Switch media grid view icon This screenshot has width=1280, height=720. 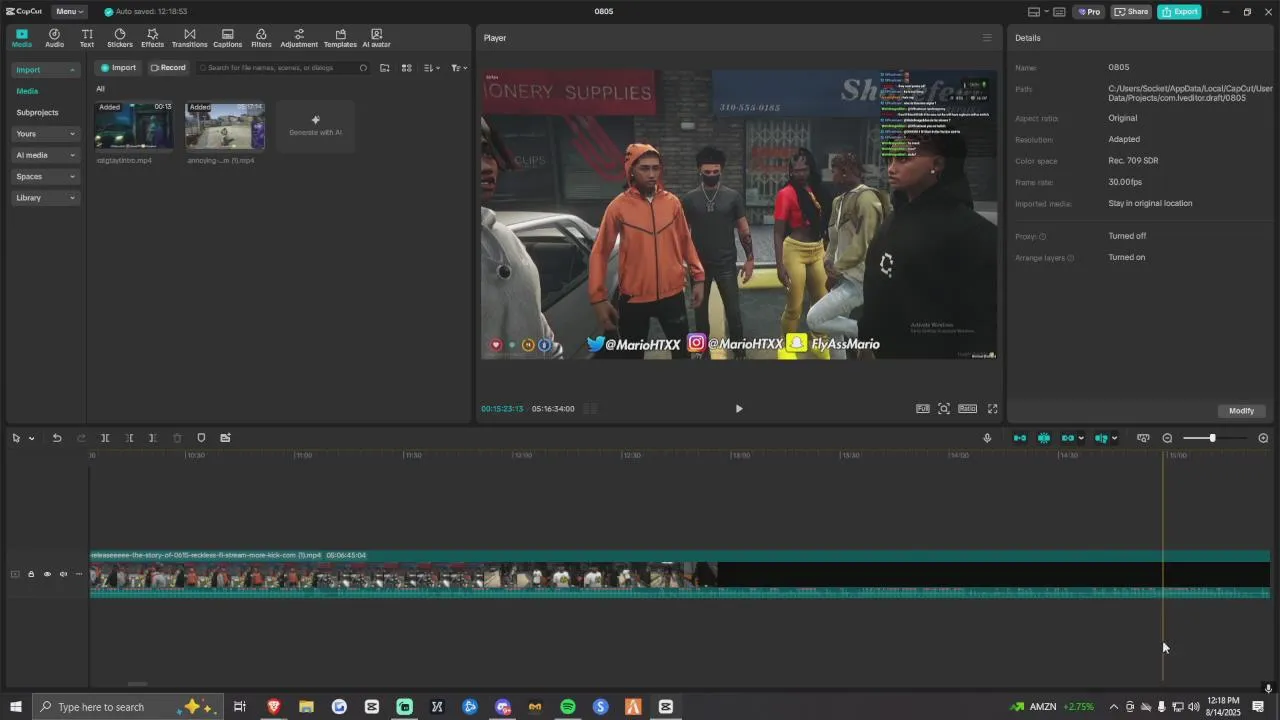(x=407, y=68)
